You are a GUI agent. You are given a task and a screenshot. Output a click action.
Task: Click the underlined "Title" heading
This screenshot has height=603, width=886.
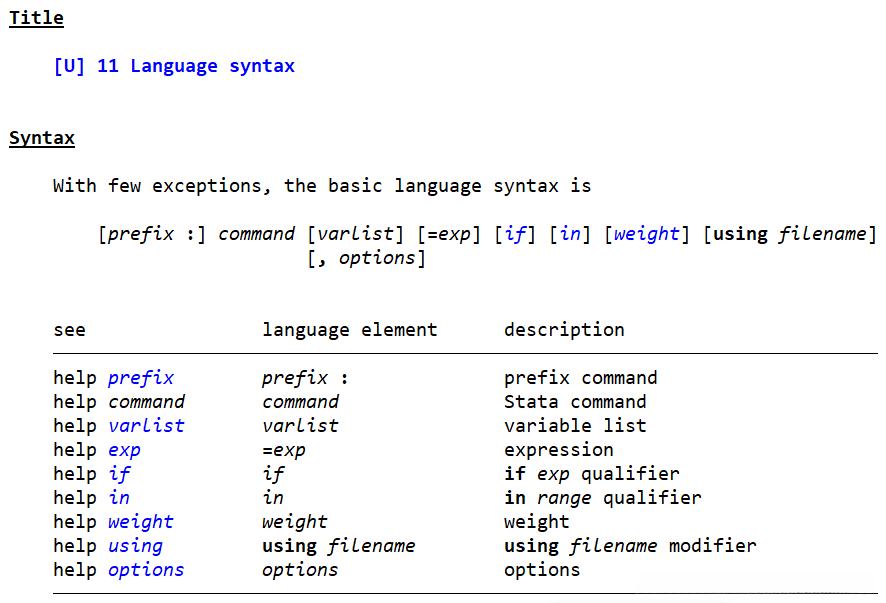36,18
